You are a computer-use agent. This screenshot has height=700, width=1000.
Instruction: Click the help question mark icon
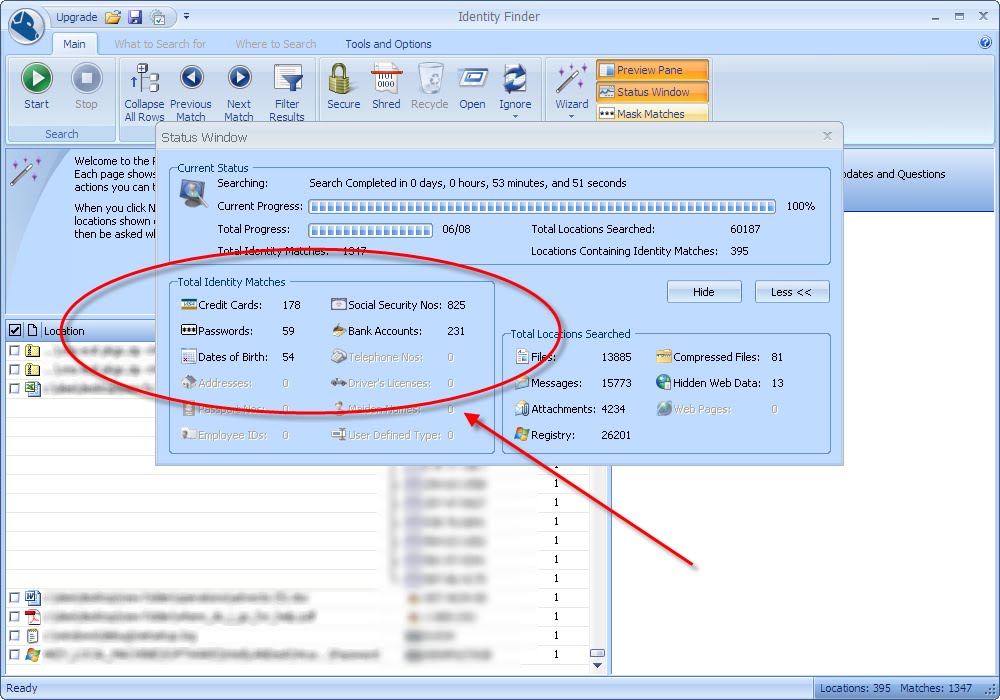coord(985,43)
